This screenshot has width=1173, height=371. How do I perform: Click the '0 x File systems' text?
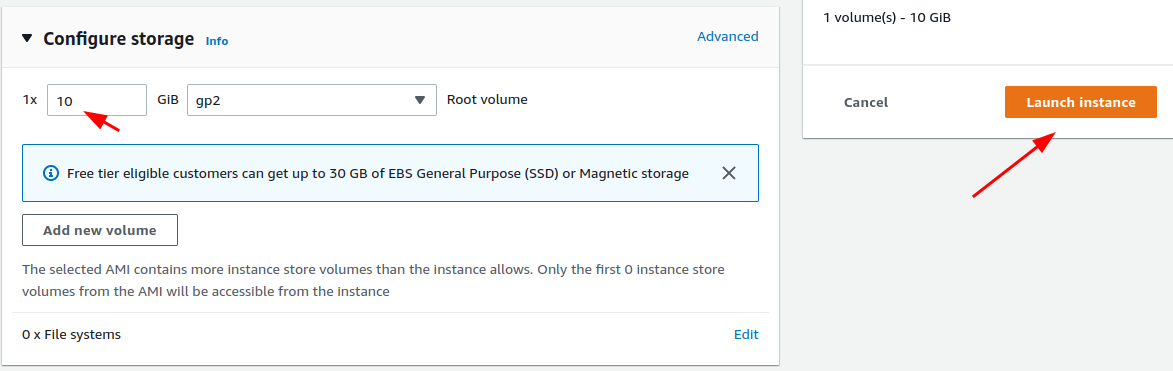click(72, 334)
